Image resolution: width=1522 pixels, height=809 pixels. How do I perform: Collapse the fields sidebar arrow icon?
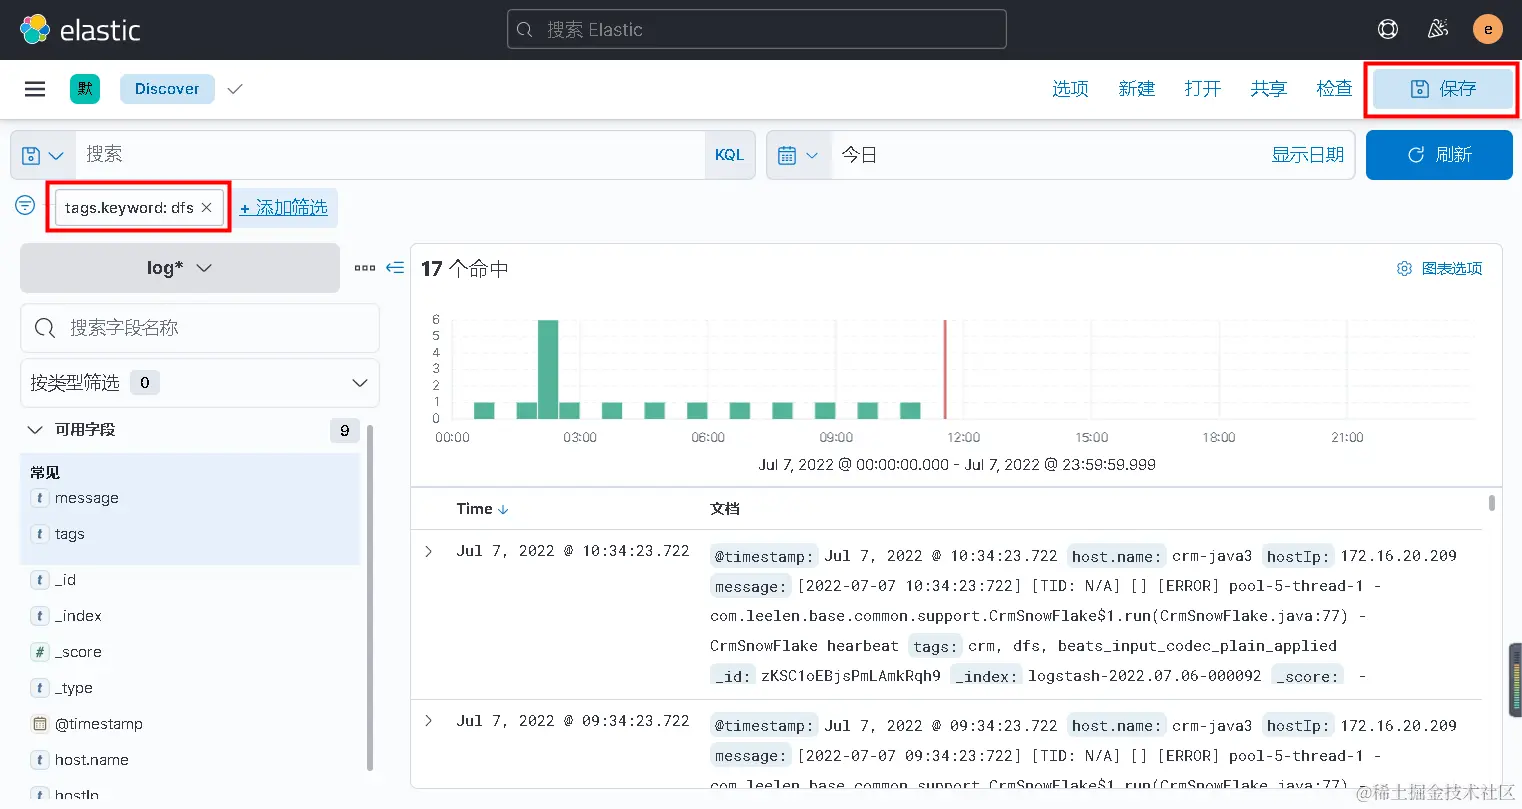click(395, 268)
